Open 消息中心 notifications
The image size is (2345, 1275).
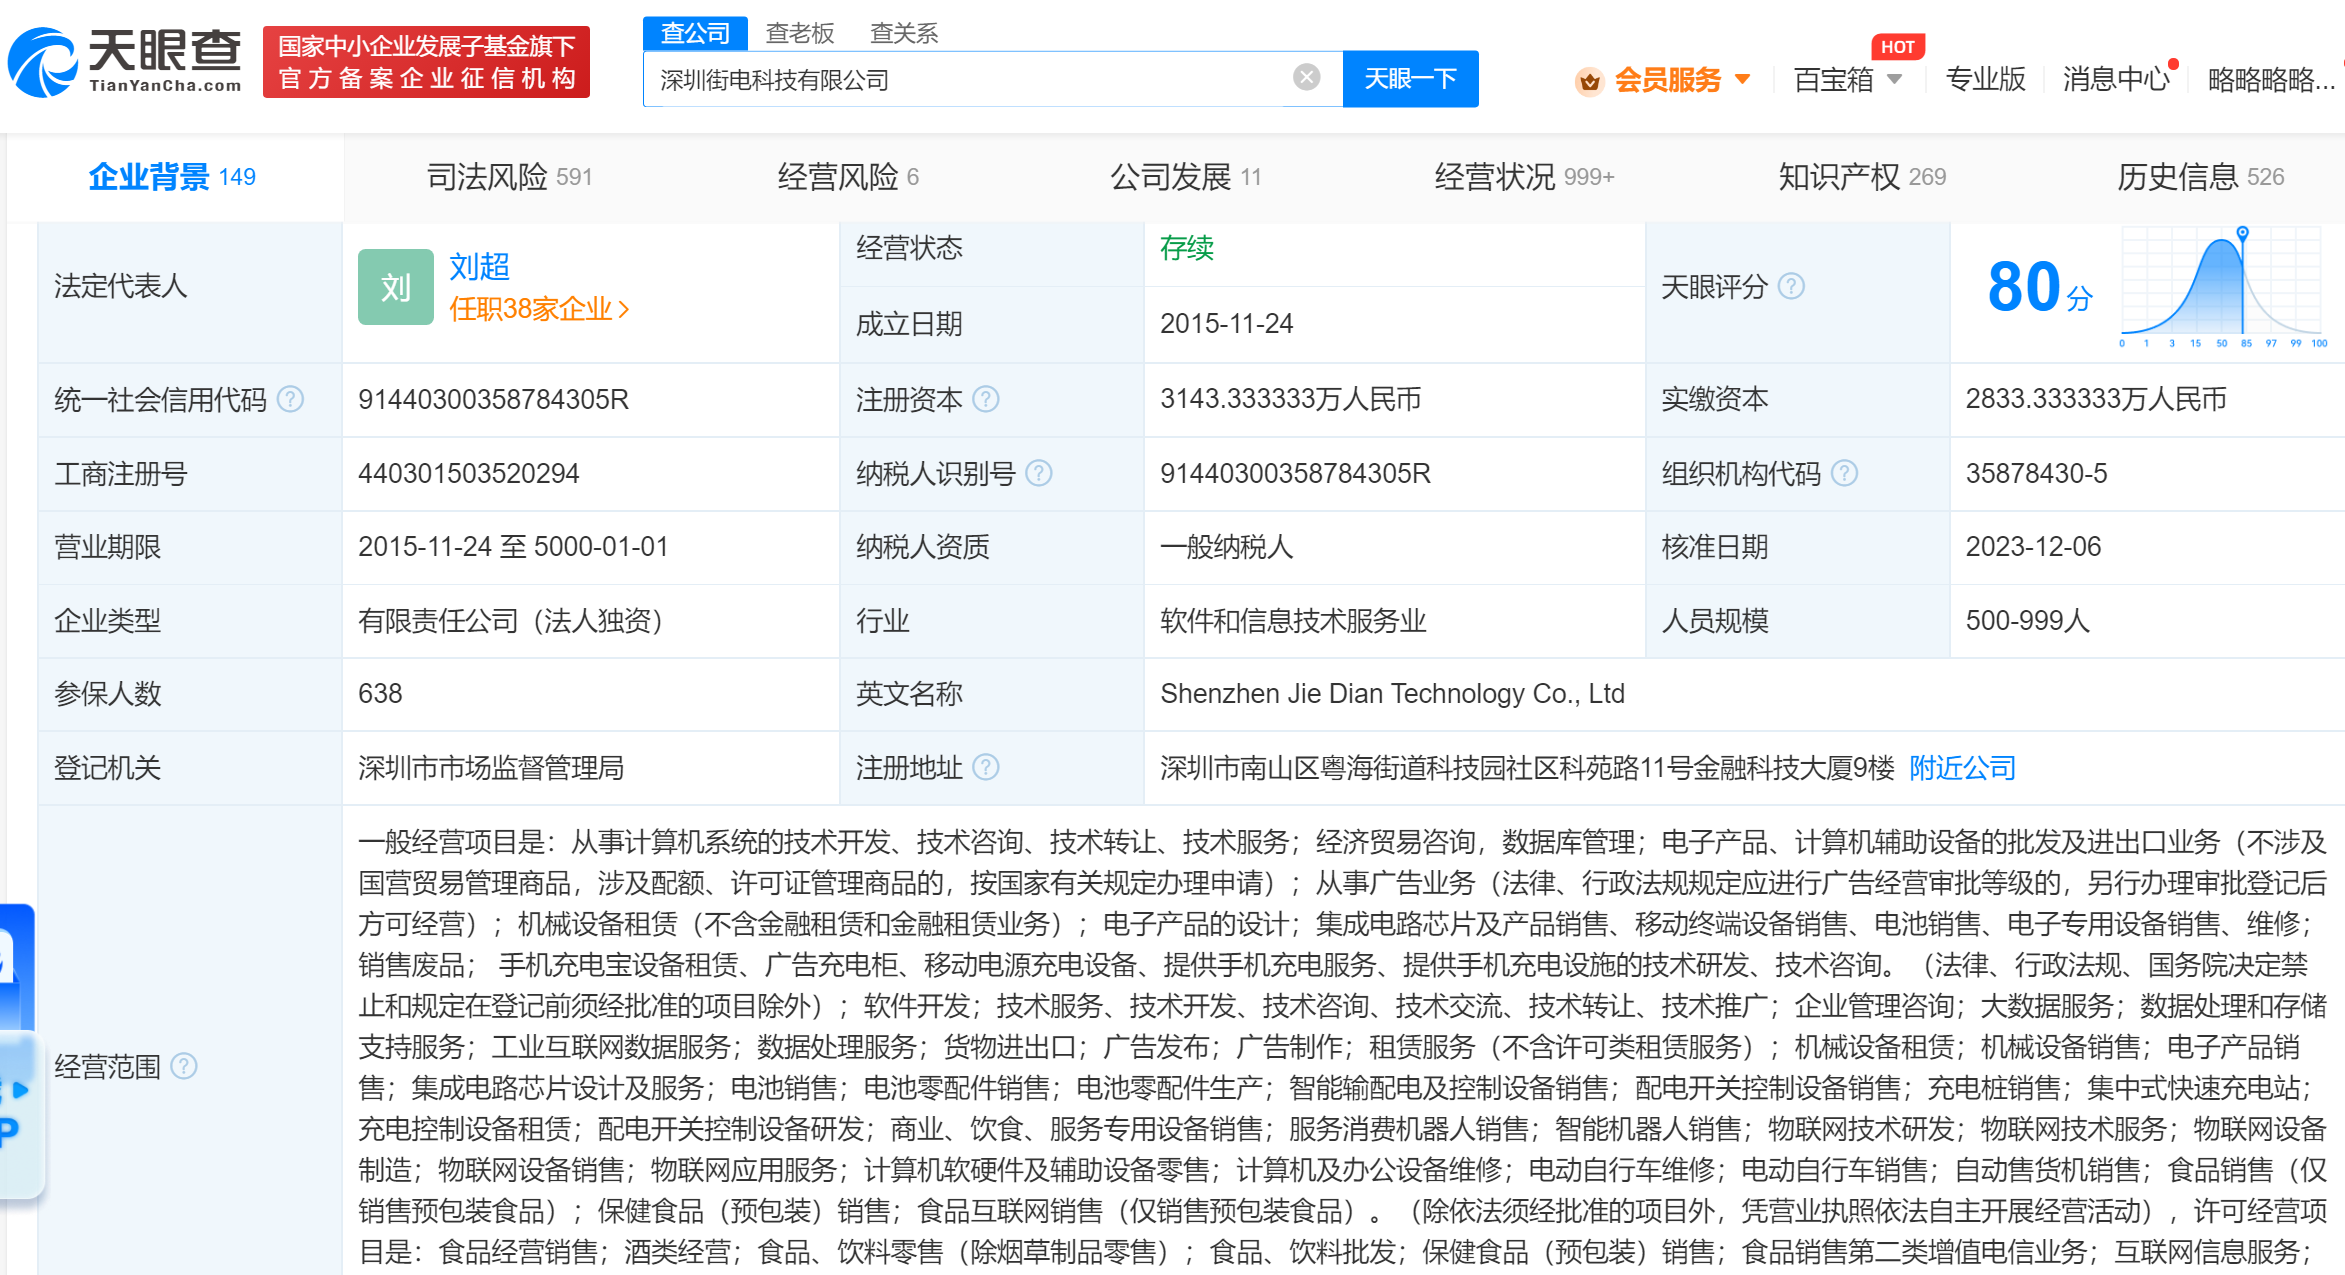pos(2115,79)
